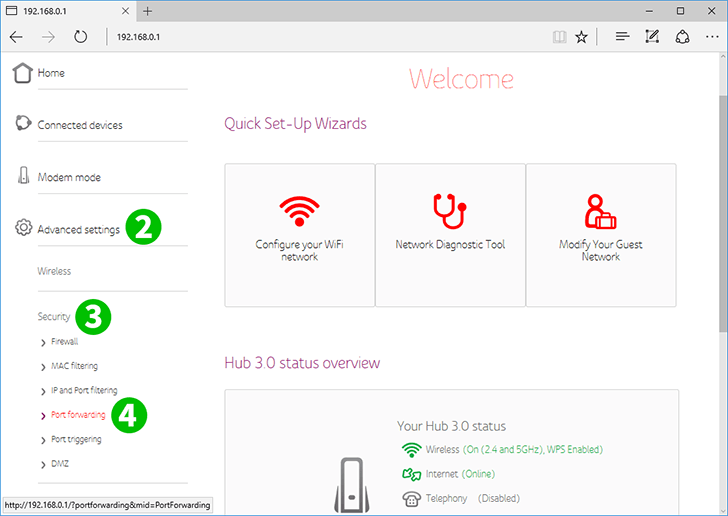The width and height of the screenshot is (728, 516).
Task: Click the red WiFi signal icon
Action: (x=299, y=211)
